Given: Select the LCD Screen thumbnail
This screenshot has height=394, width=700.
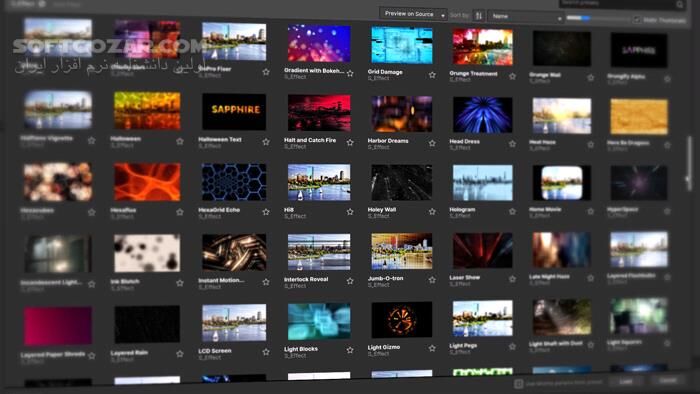Looking at the screenshot, I should click(234, 323).
